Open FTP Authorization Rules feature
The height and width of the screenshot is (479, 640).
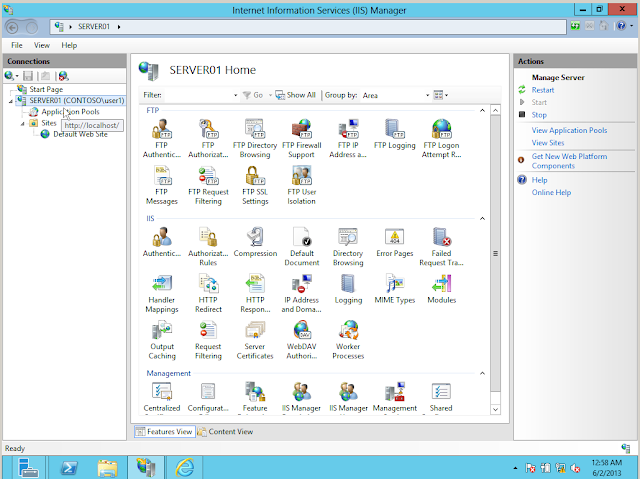click(x=208, y=138)
